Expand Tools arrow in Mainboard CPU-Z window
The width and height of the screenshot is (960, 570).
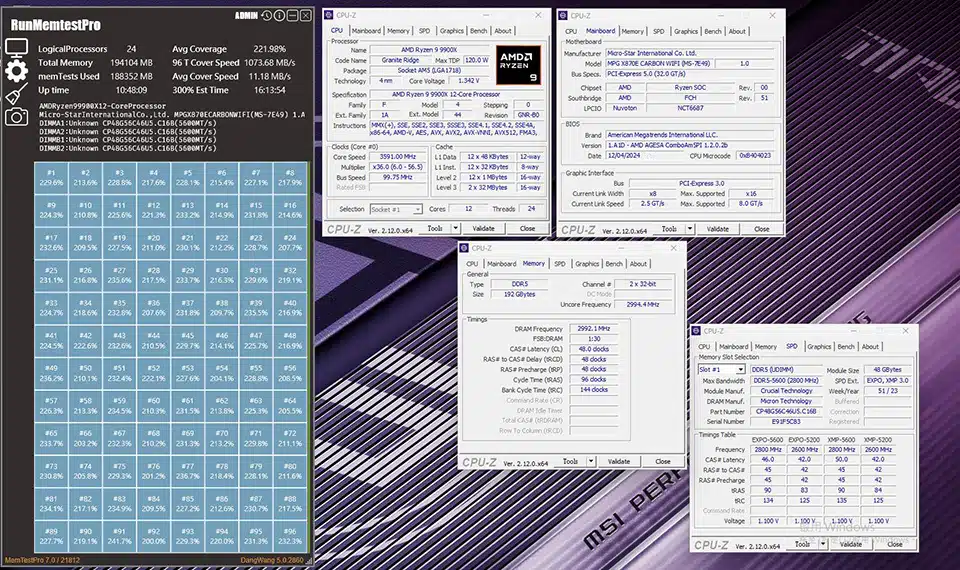click(x=689, y=229)
